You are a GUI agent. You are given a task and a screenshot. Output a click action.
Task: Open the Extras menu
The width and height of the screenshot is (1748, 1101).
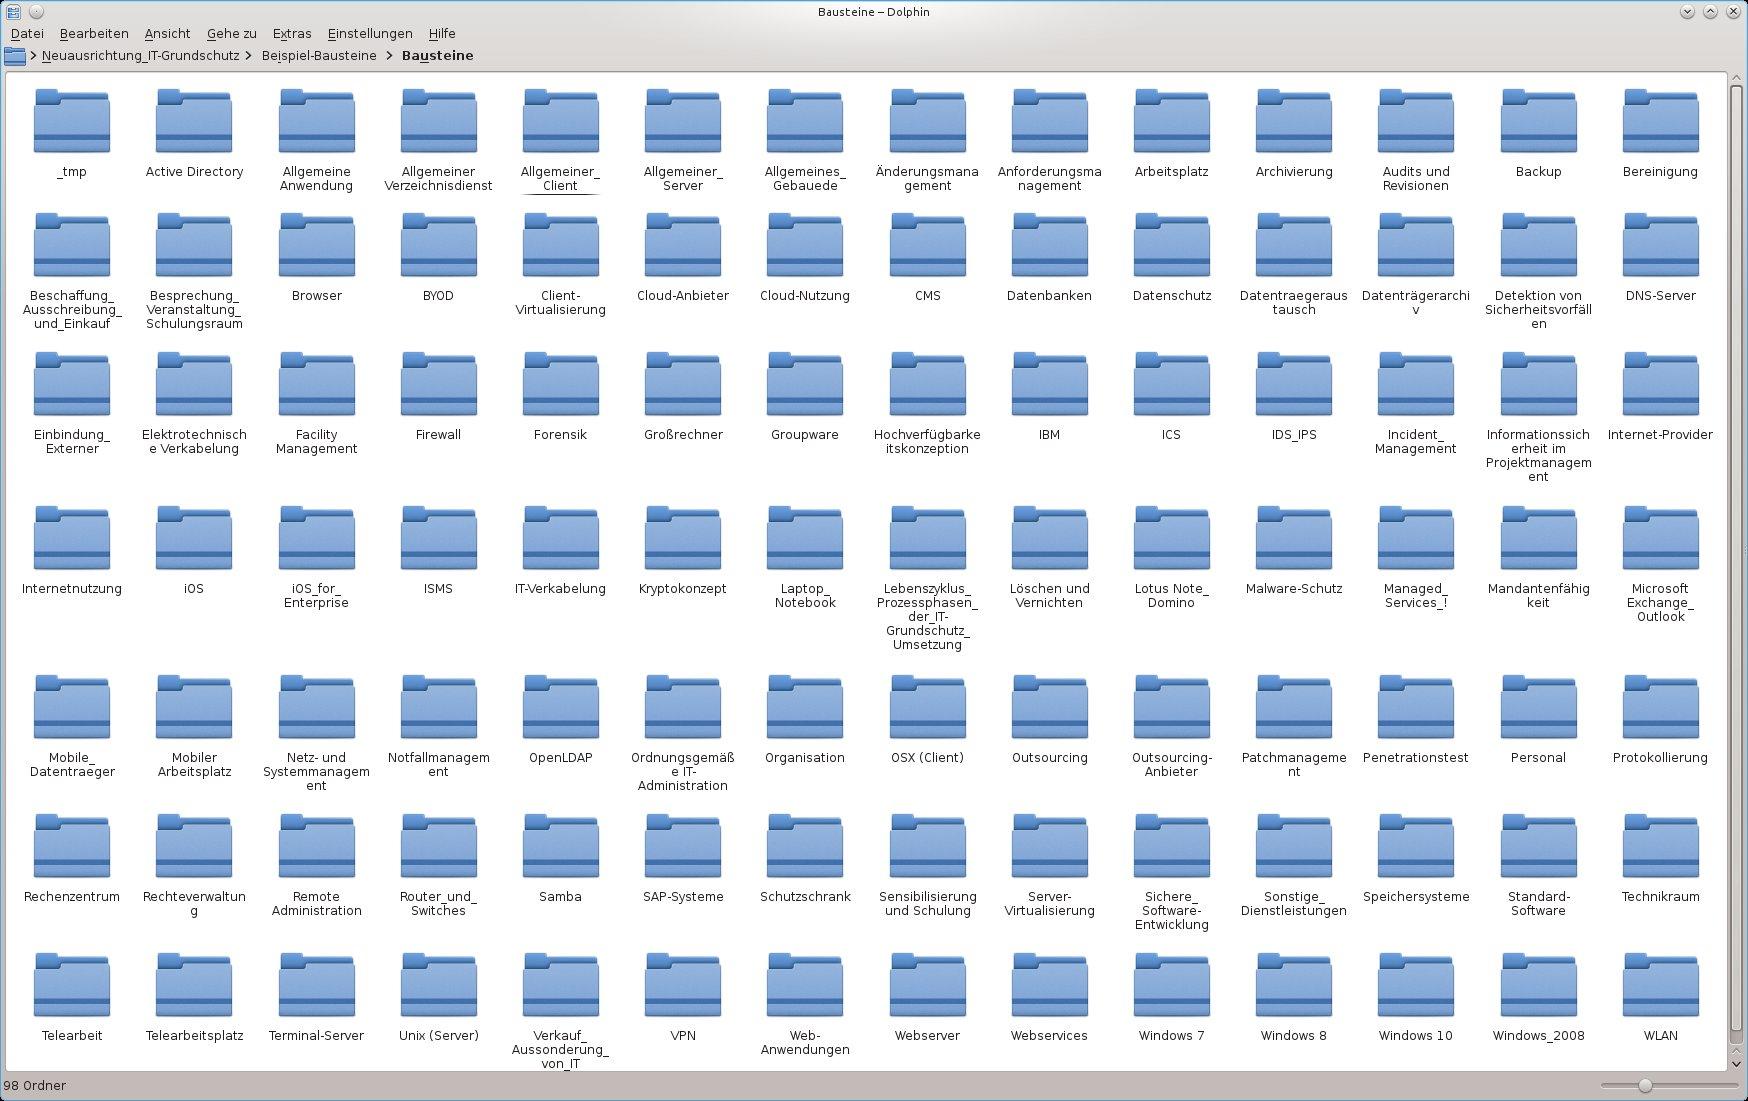pyautogui.click(x=292, y=33)
